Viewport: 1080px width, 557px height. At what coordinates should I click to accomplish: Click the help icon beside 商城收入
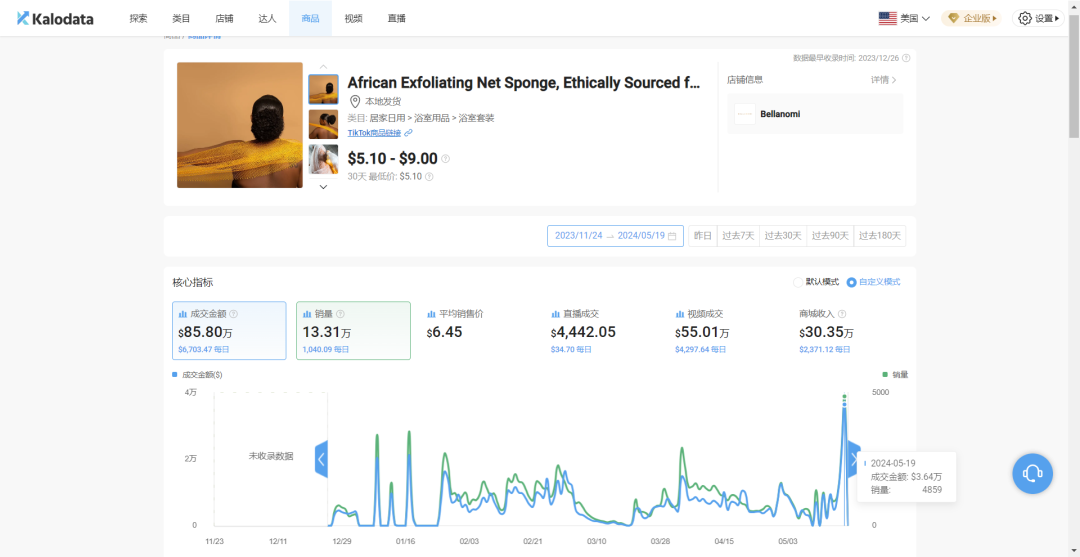pos(842,314)
